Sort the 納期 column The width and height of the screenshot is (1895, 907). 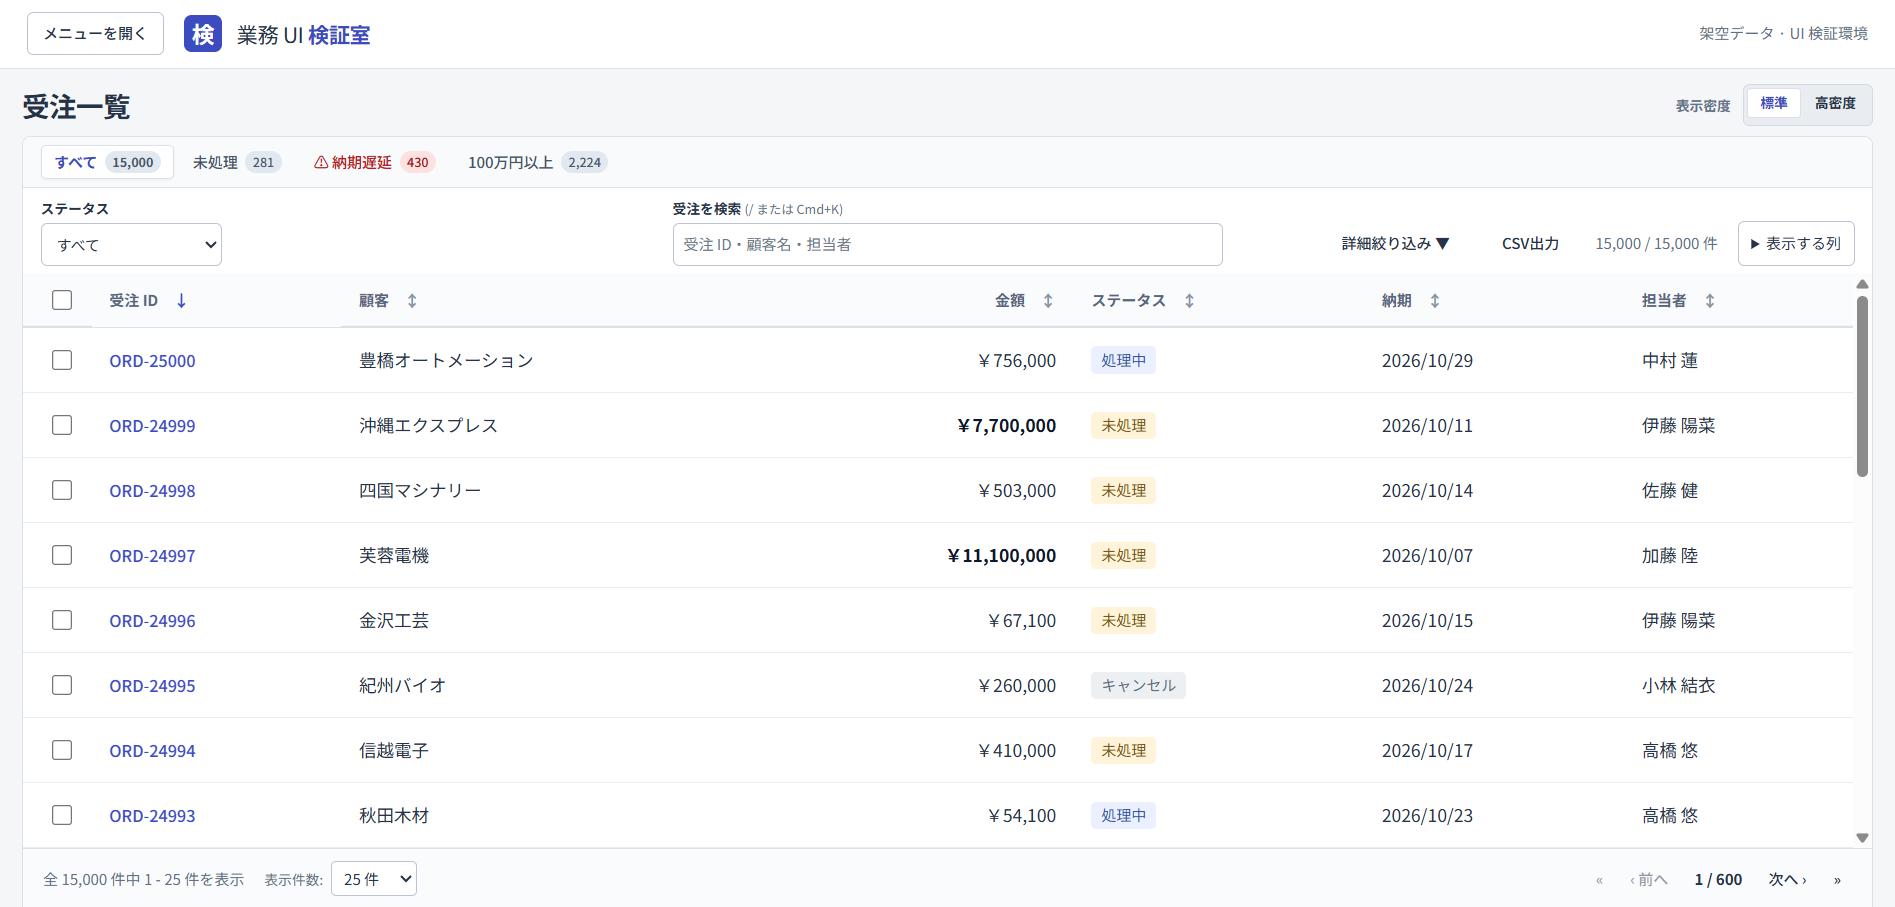click(1435, 301)
